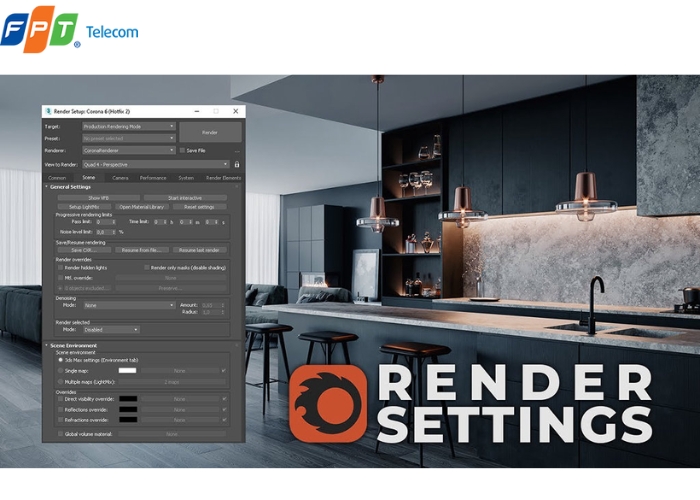The image size is (700, 500).
Task: Enable Refractions override checkbox
Action: (60, 420)
